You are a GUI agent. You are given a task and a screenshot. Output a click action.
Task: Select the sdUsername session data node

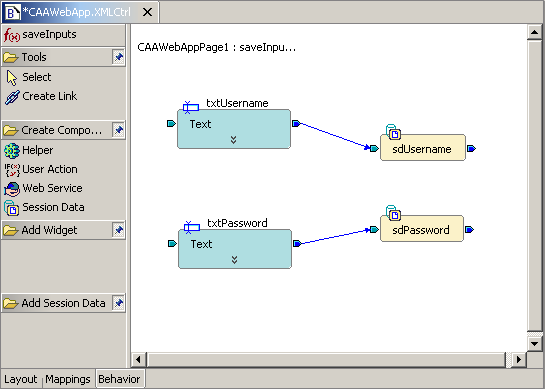(423, 148)
